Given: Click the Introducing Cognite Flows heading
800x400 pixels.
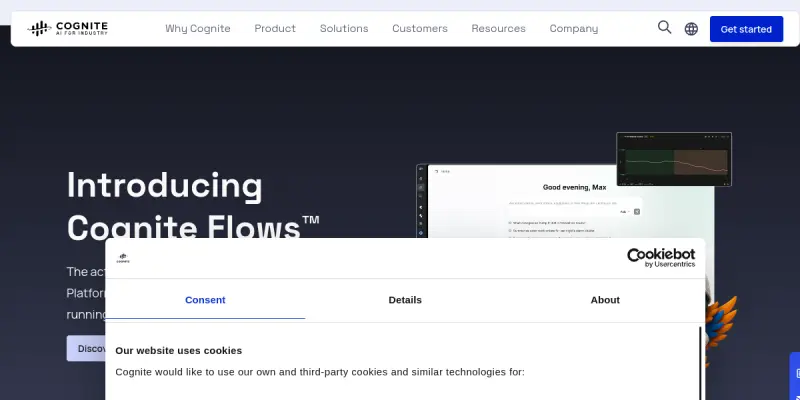Looking at the screenshot, I should 193,206.
